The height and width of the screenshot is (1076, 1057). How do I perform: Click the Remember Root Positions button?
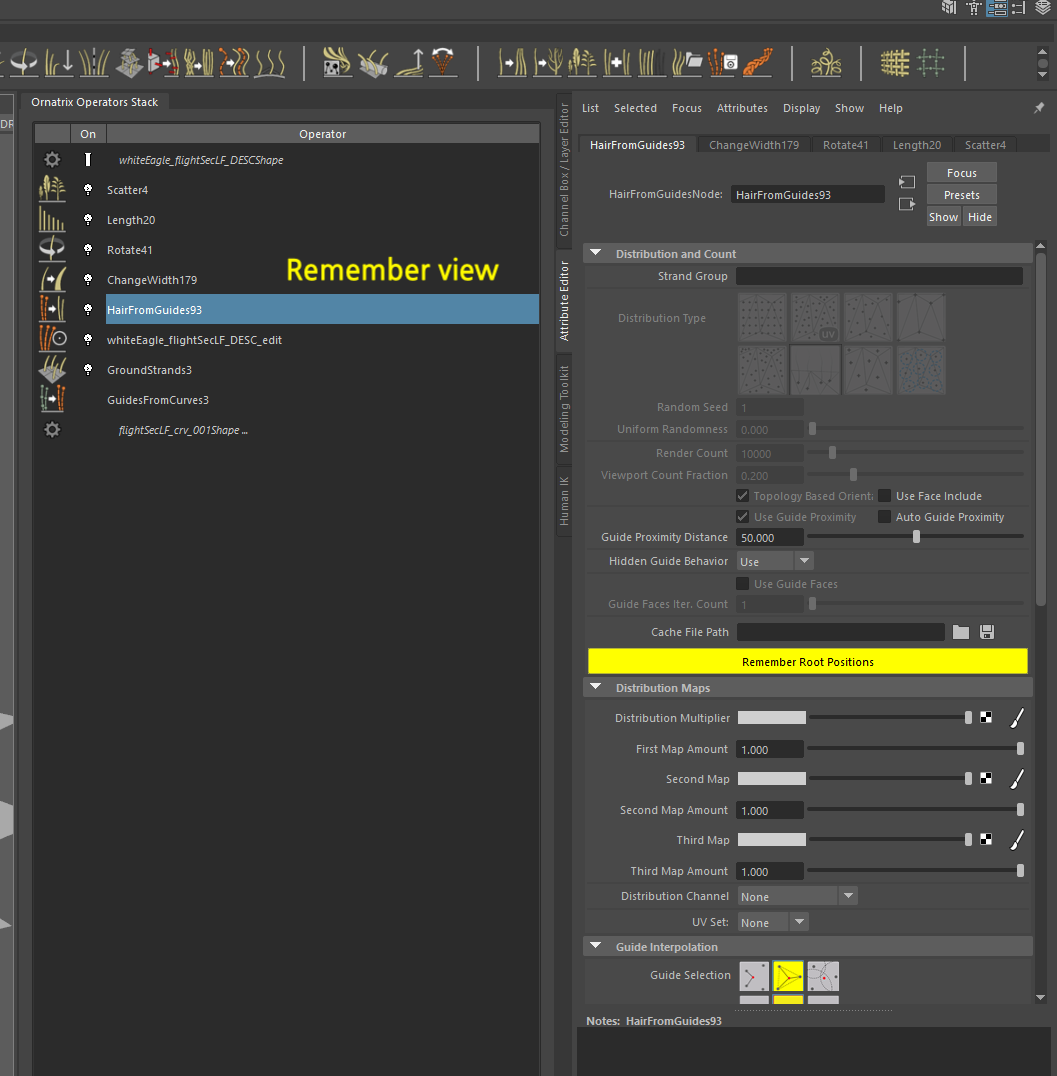[x=807, y=662]
